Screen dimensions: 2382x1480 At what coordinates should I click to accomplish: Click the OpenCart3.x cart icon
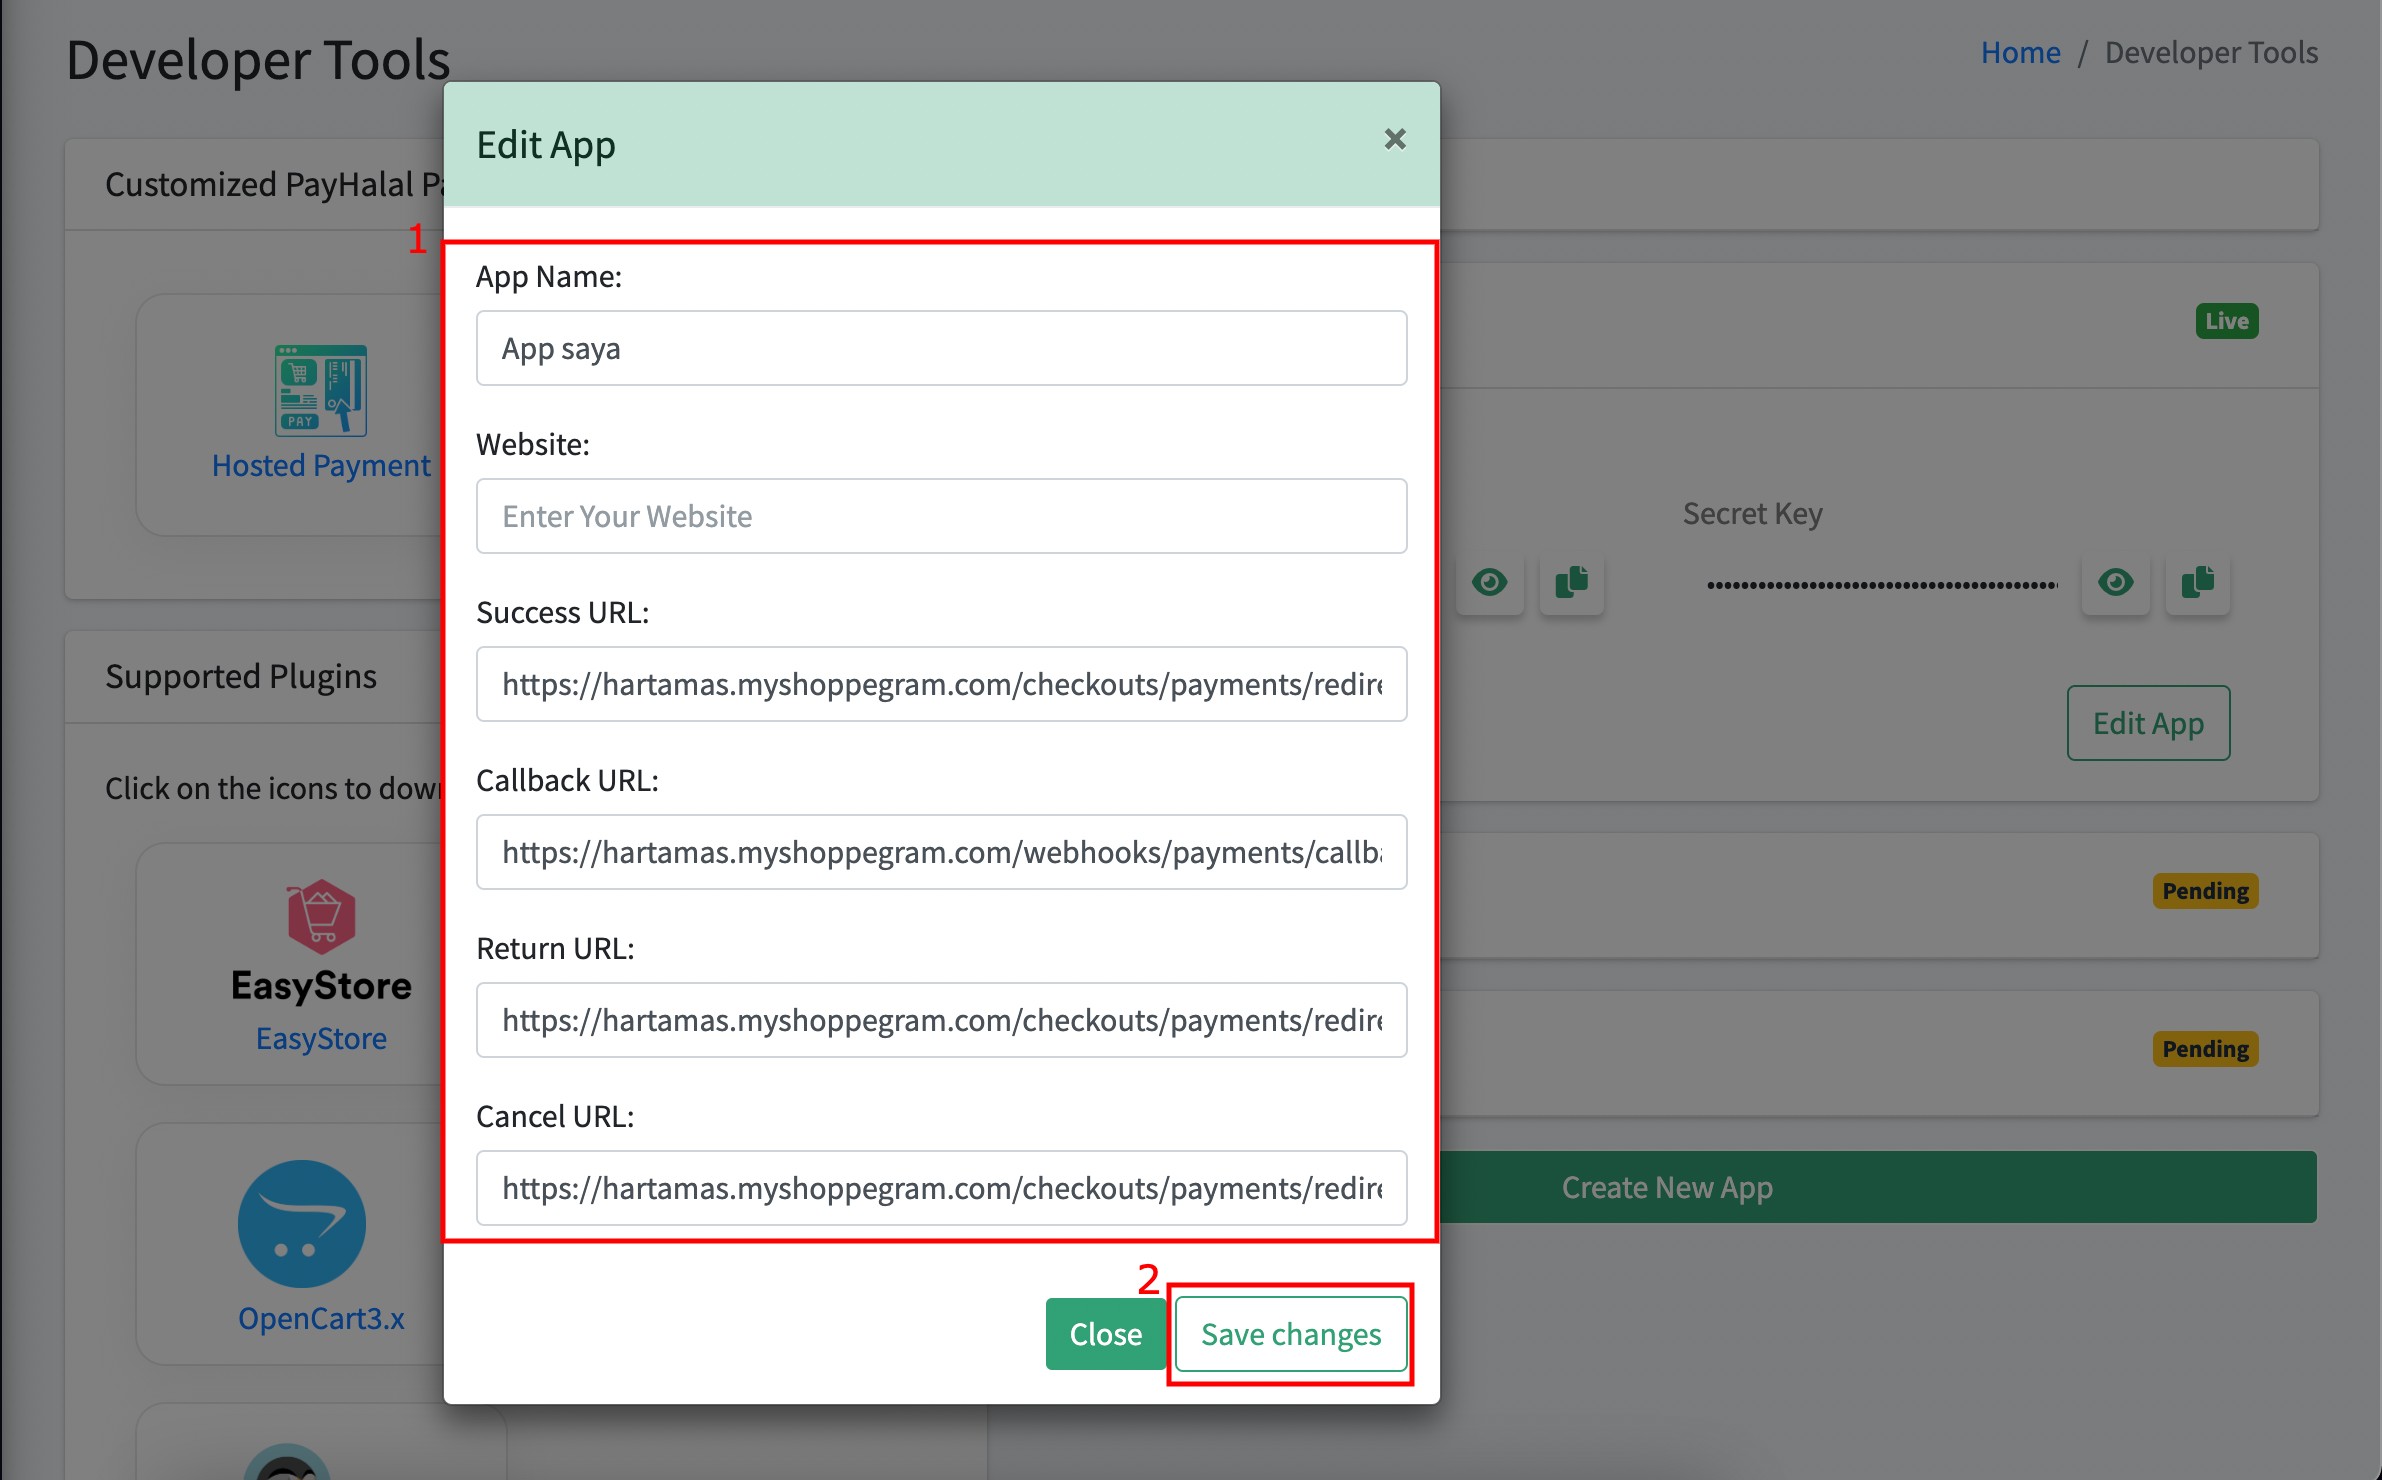click(x=302, y=1223)
